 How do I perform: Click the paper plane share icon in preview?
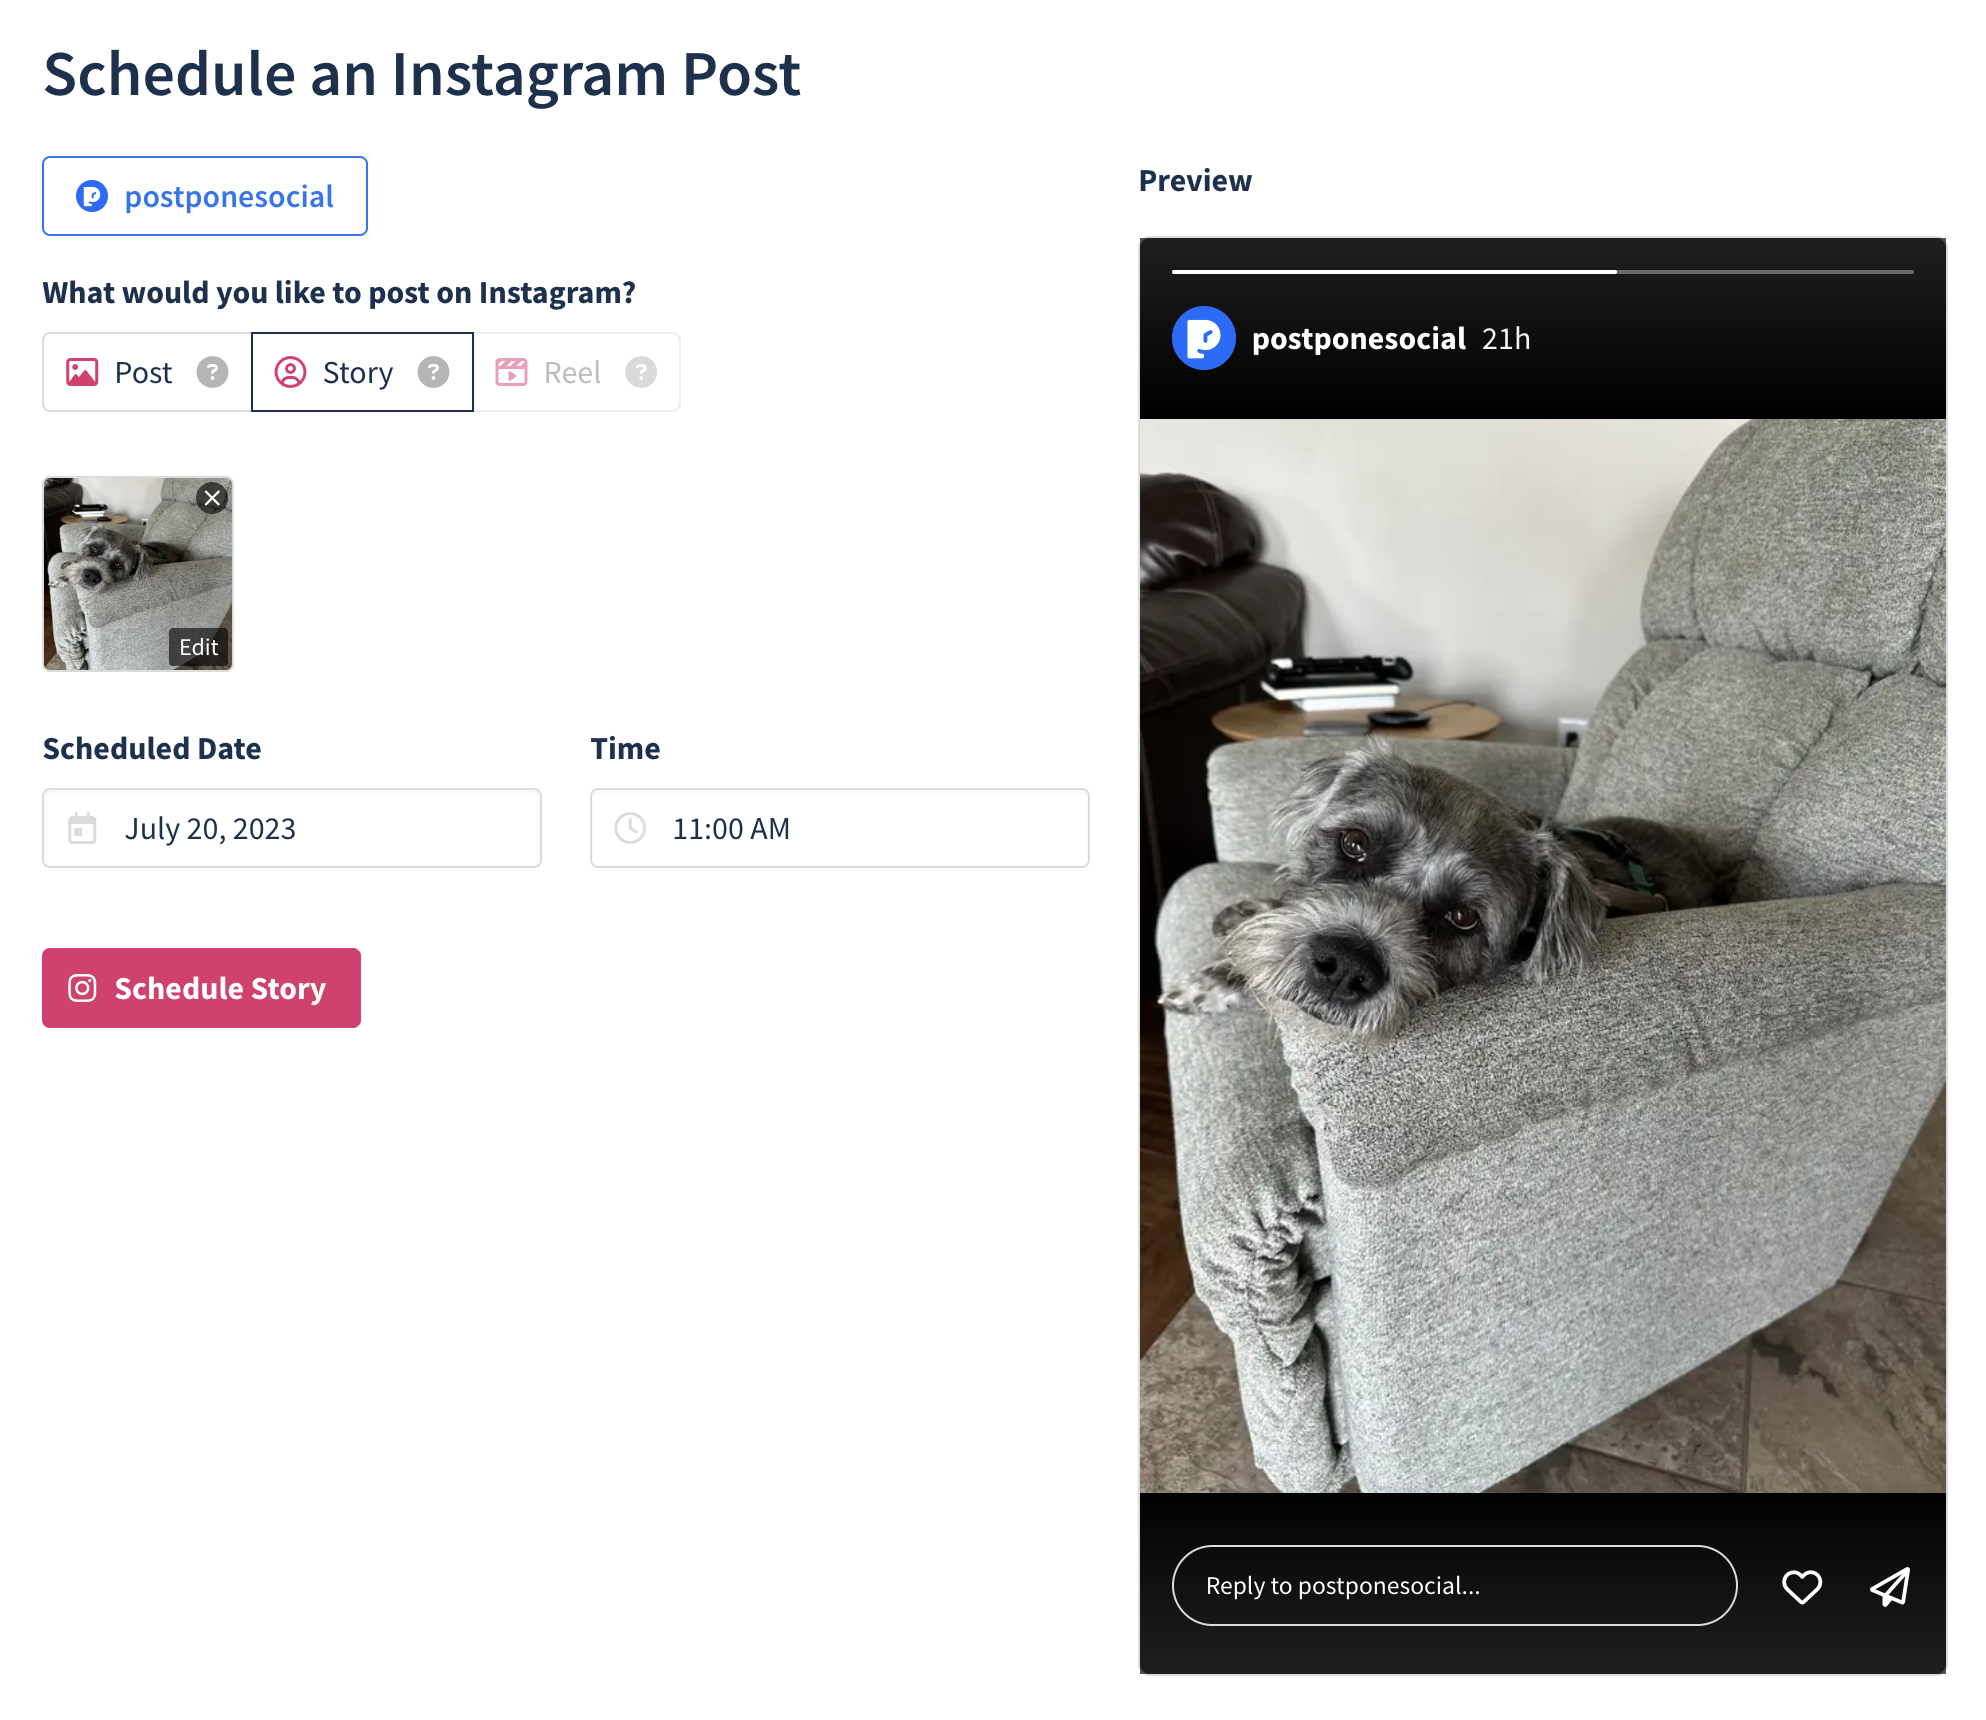[1890, 1586]
